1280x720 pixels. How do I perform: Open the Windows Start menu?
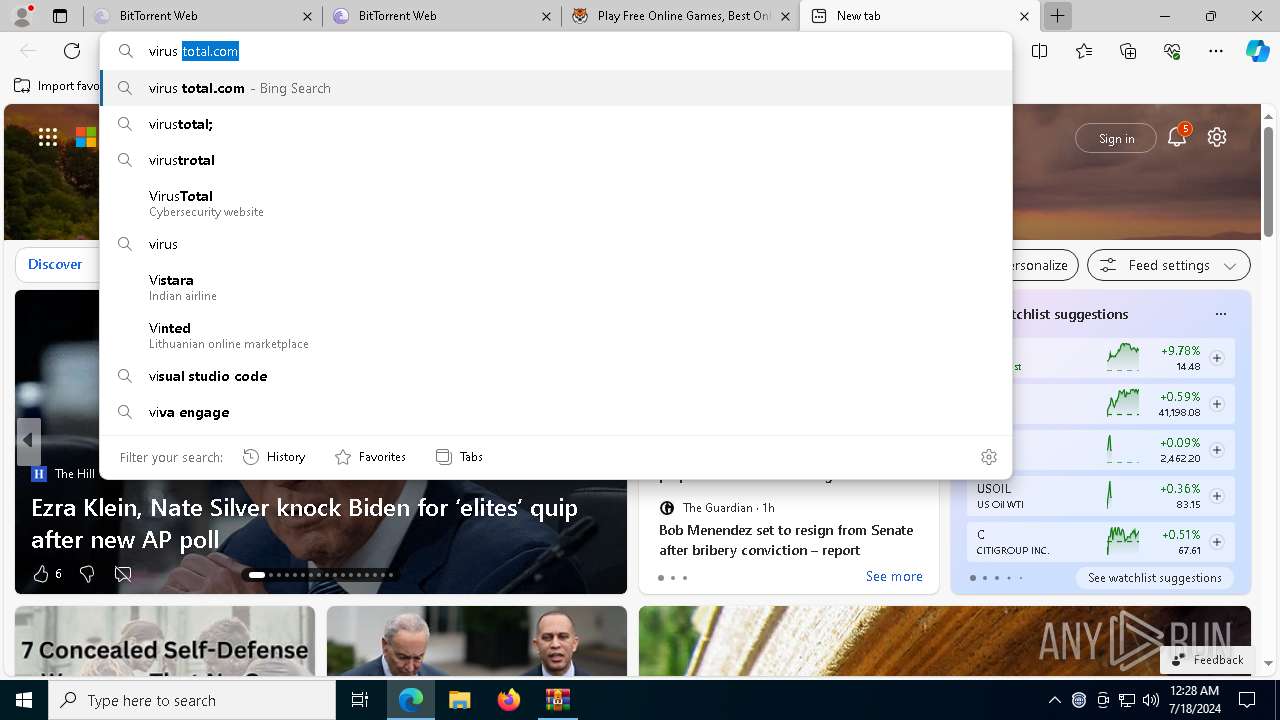(x=24, y=700)
